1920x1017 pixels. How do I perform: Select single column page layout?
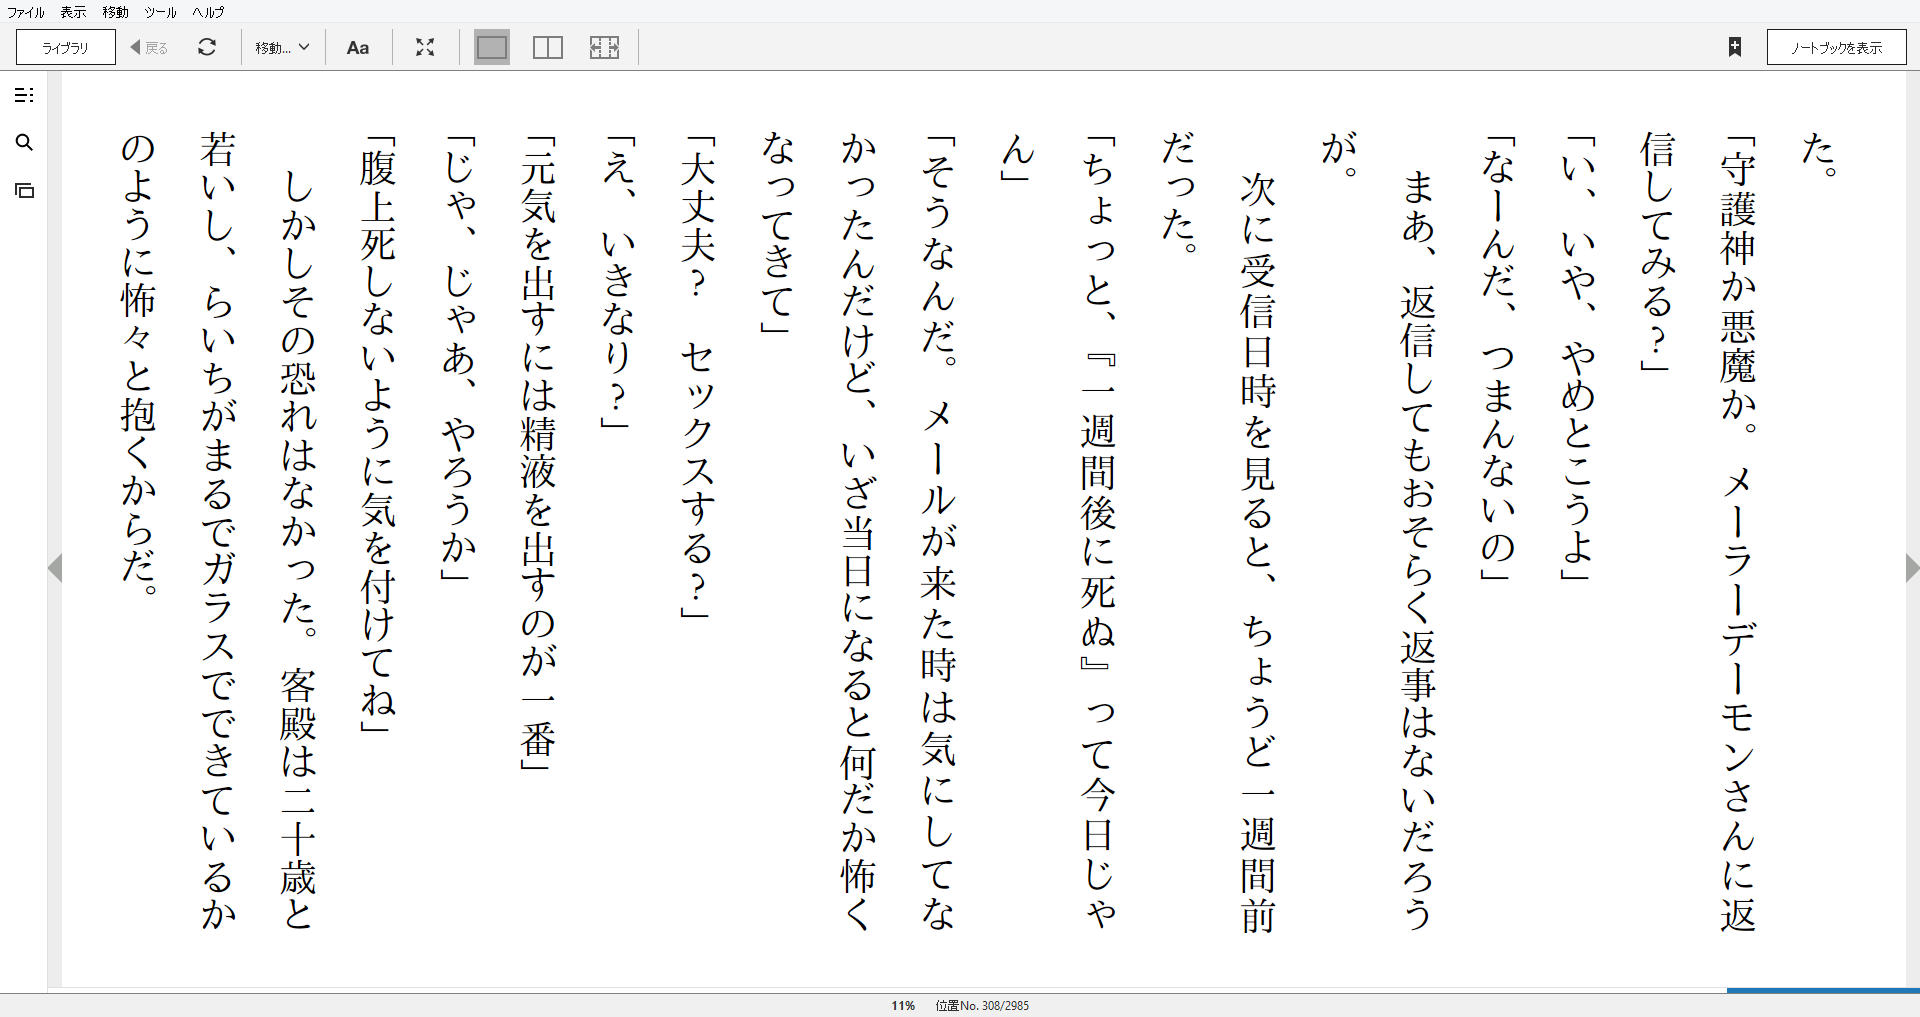click(491, 47)
